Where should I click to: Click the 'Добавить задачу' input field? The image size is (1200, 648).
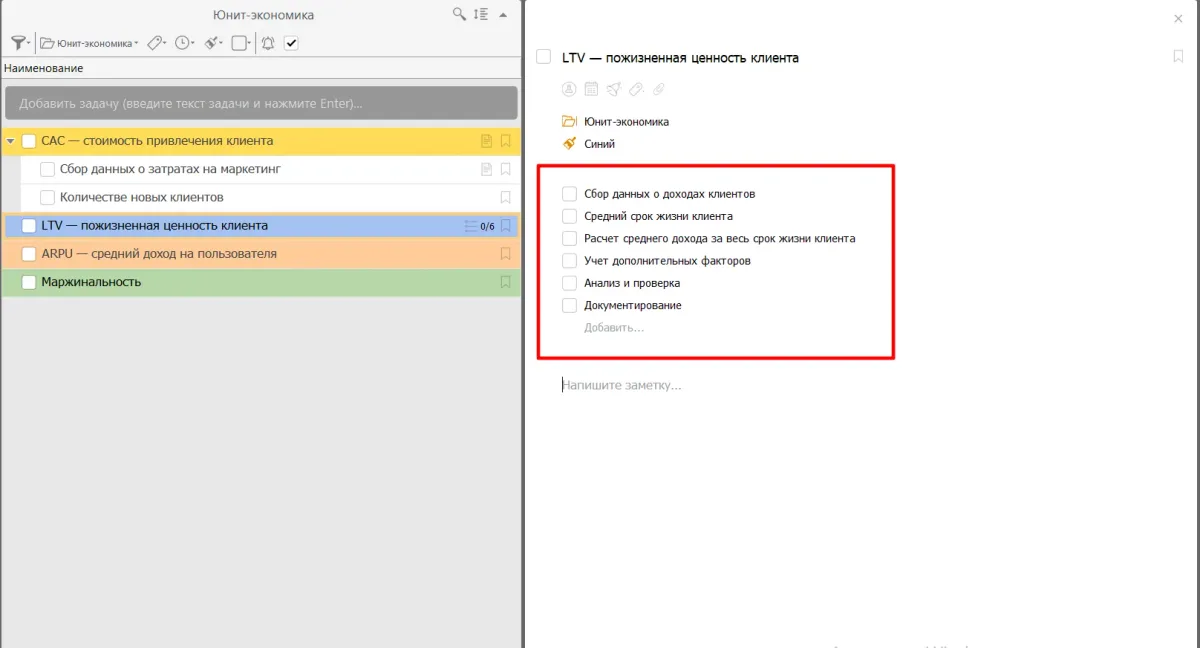260,103
